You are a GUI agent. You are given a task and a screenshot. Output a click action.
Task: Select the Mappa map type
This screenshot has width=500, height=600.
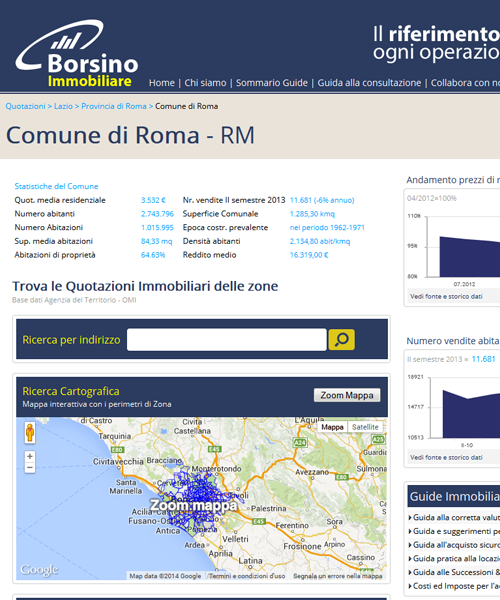(332, 427)
